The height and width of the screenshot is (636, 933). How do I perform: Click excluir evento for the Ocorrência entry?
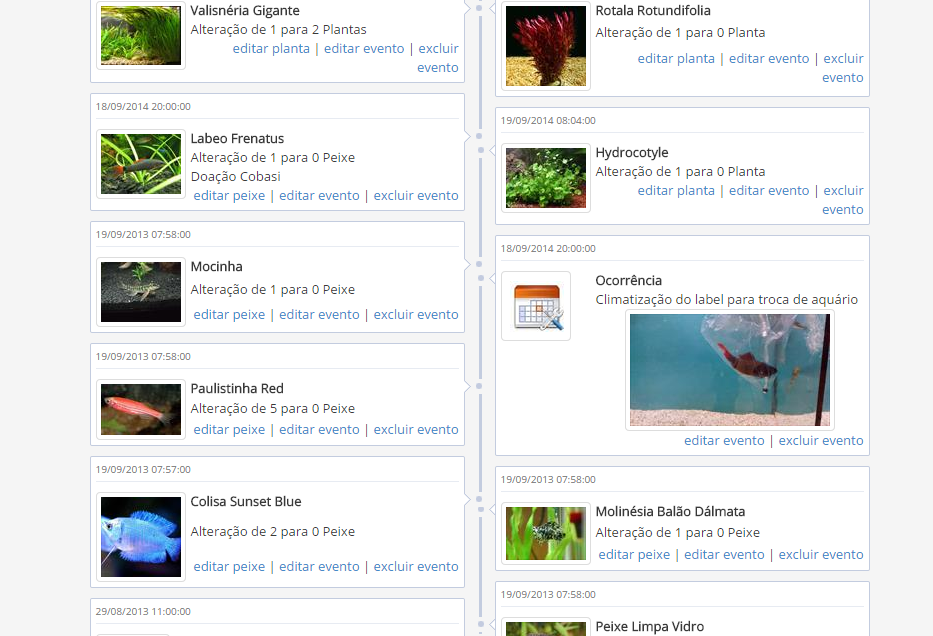(821, 441)
